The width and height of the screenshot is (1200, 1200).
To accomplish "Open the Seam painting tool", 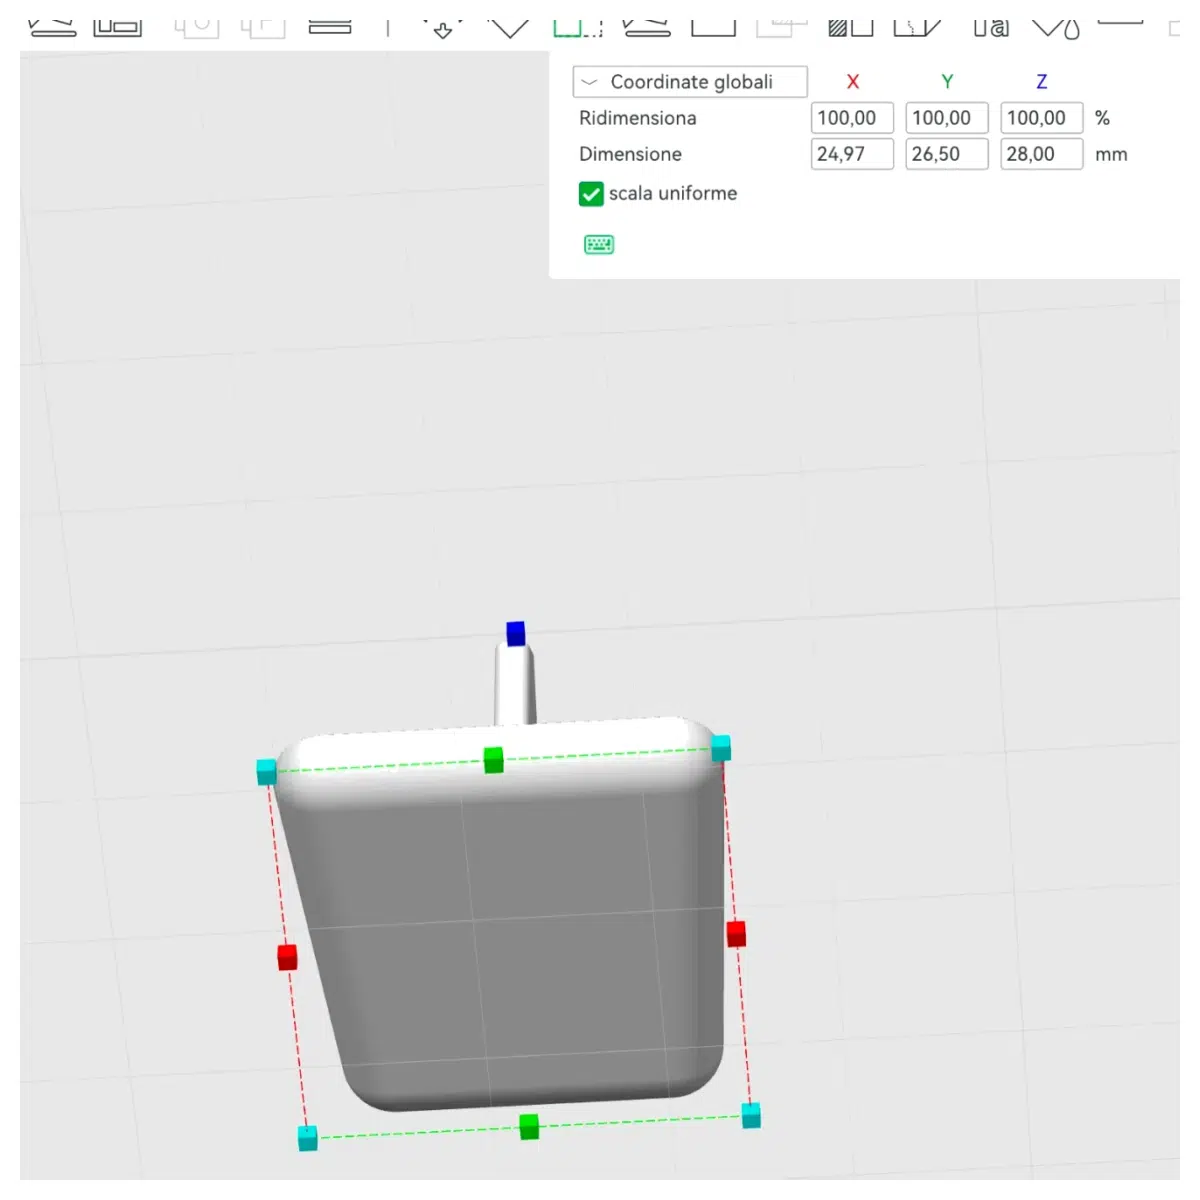I will click(917, 27).
